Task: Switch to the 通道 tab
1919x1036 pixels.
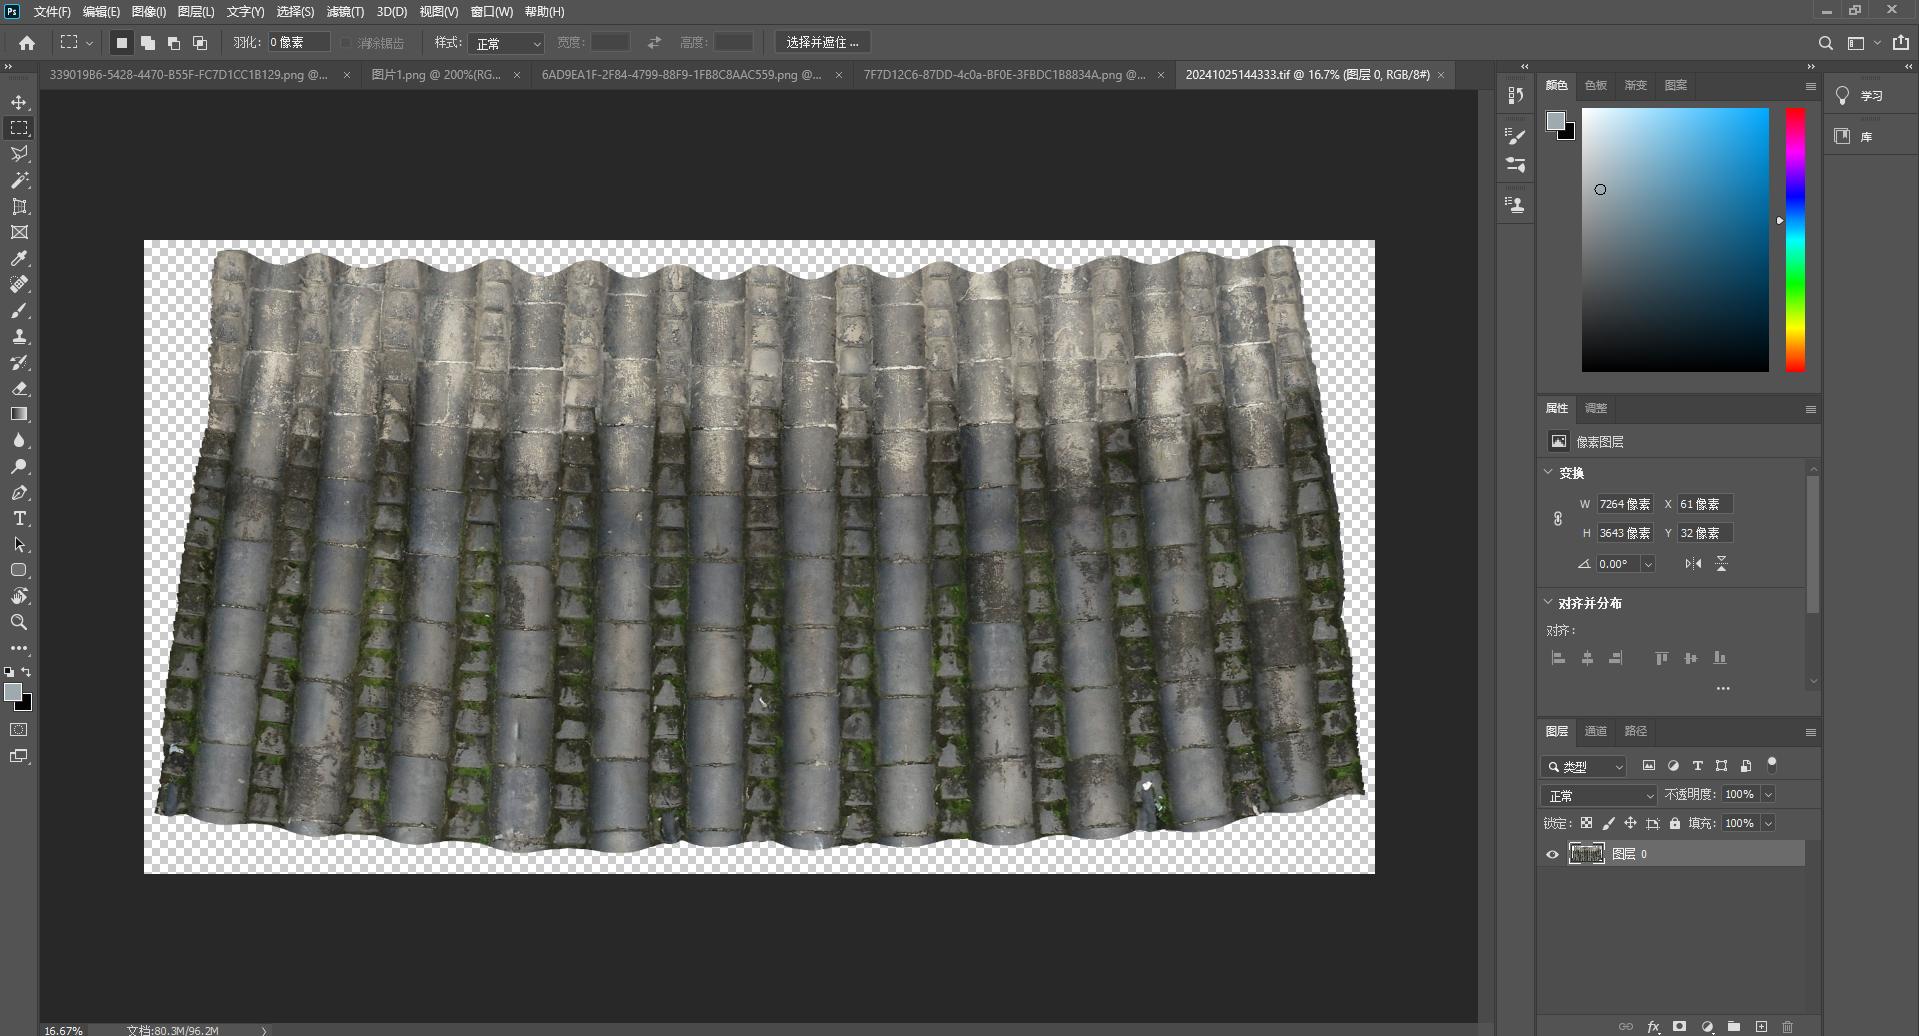Action: [1596, 731]
